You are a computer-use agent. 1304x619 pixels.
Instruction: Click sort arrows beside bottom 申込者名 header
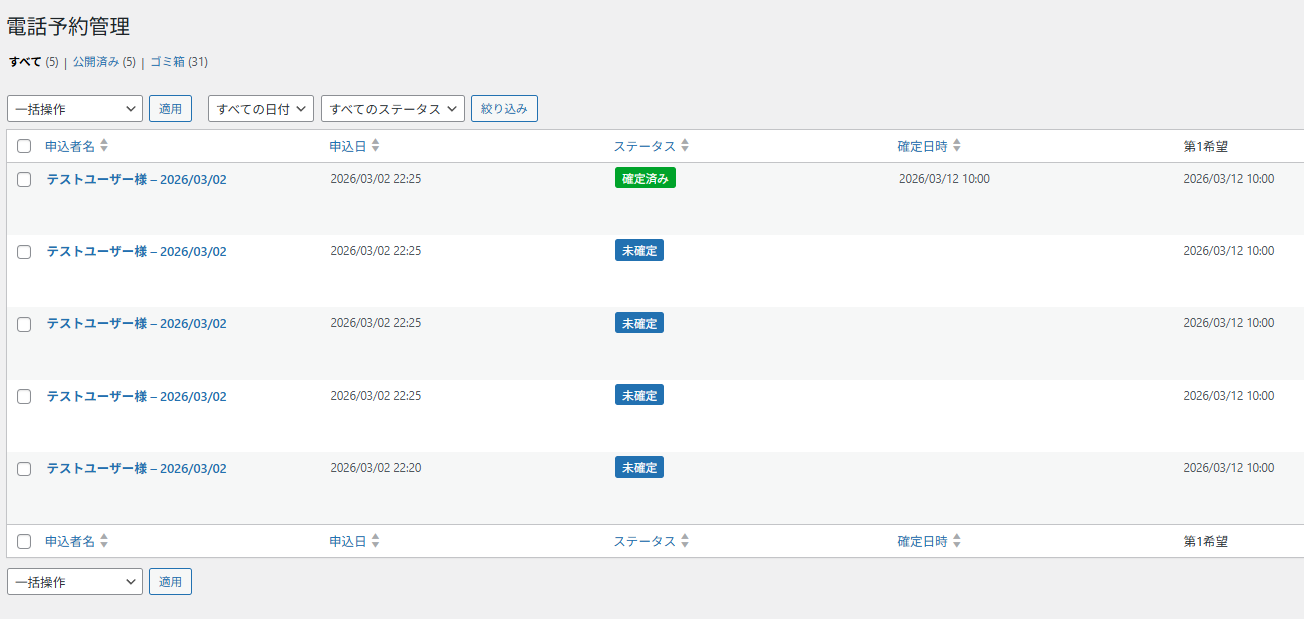(x=104, y=541)
